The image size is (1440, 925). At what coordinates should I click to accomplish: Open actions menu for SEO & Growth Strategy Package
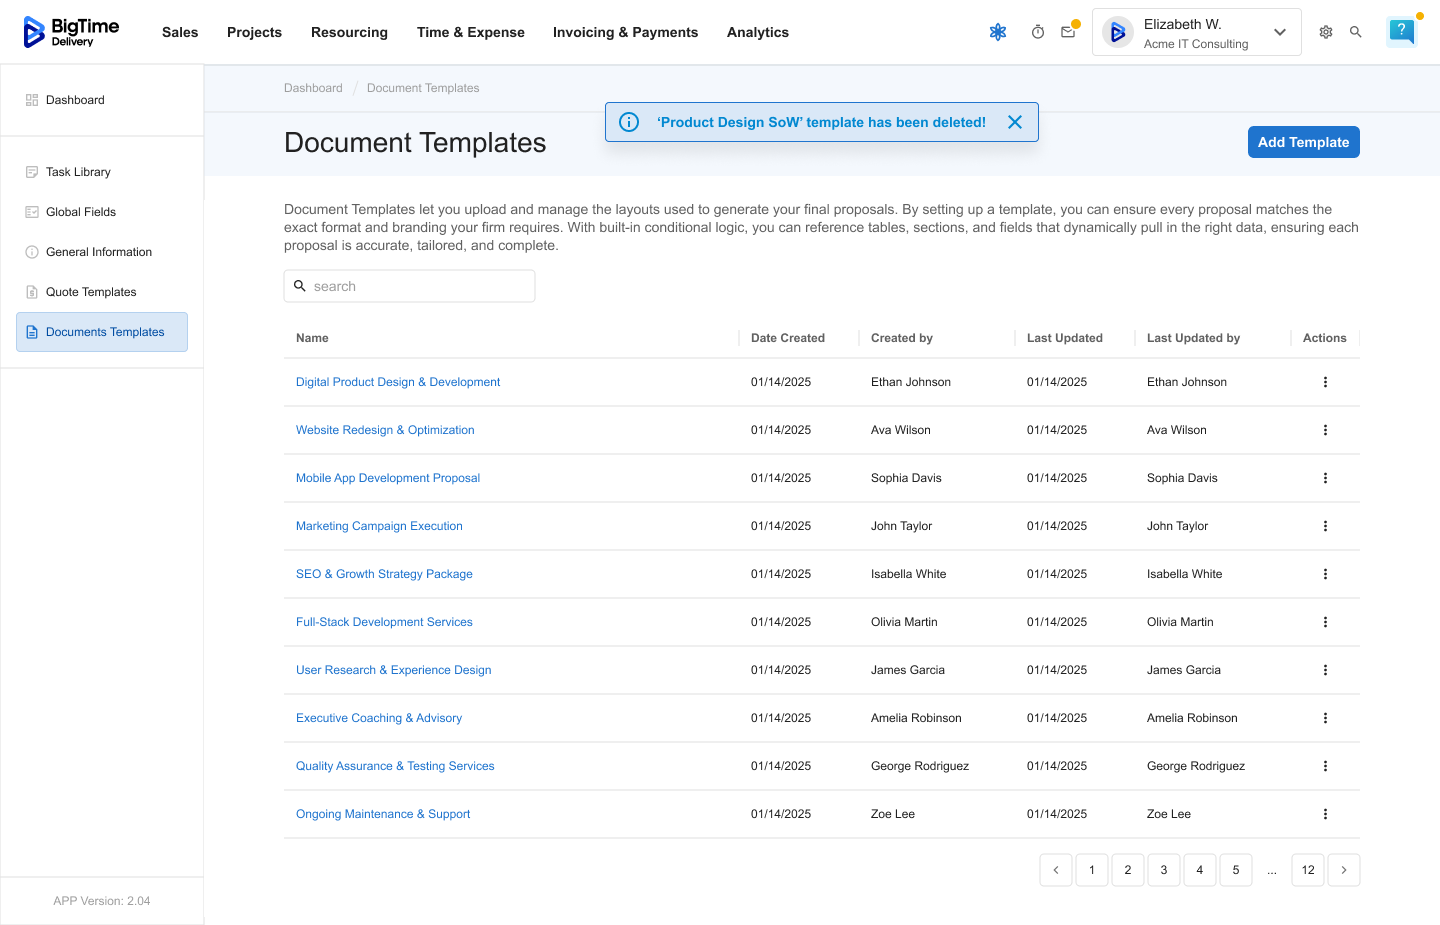coord(1325,574)
